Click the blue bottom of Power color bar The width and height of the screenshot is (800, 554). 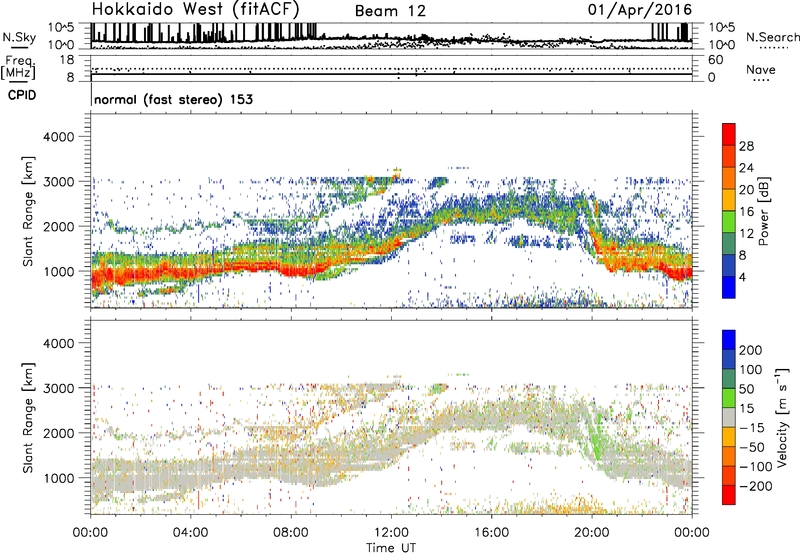point(729,287)
